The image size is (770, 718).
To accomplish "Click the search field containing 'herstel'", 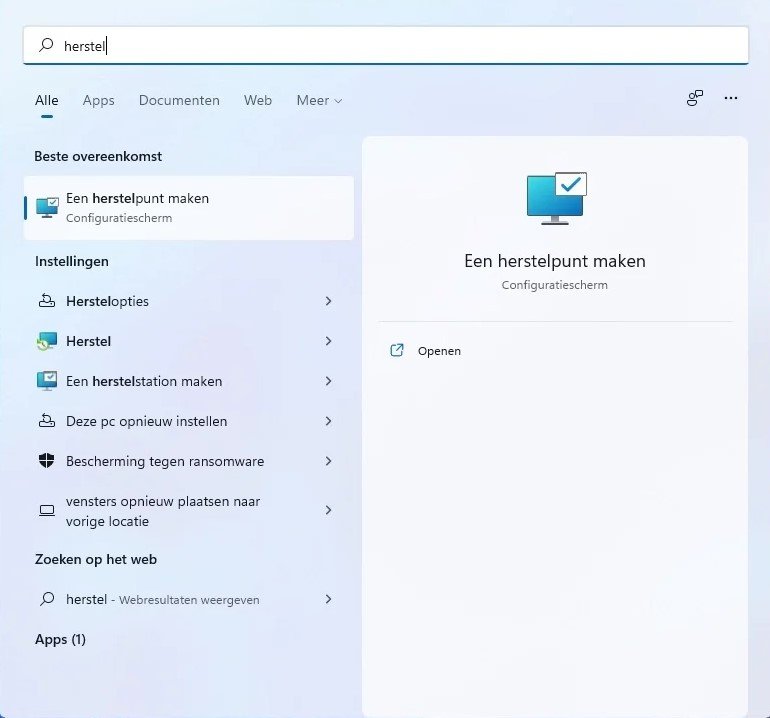I will tap(385, 46).
